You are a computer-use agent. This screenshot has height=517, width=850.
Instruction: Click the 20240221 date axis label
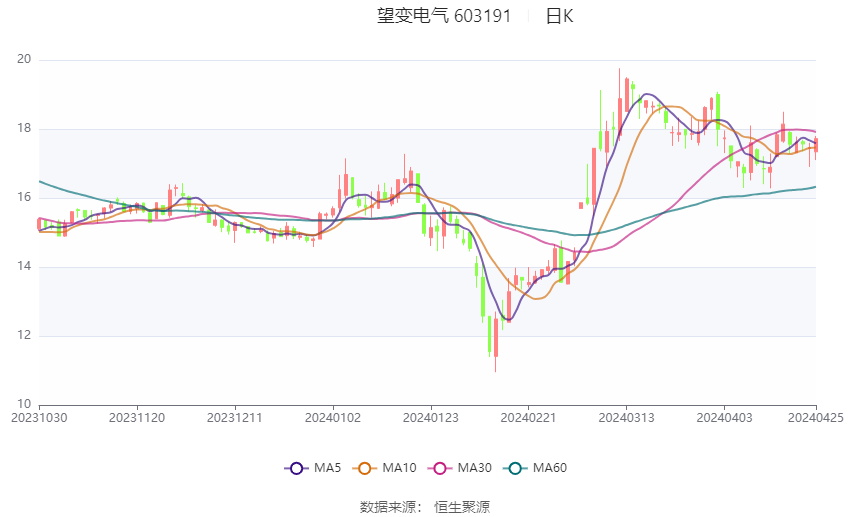click(529, 418)
